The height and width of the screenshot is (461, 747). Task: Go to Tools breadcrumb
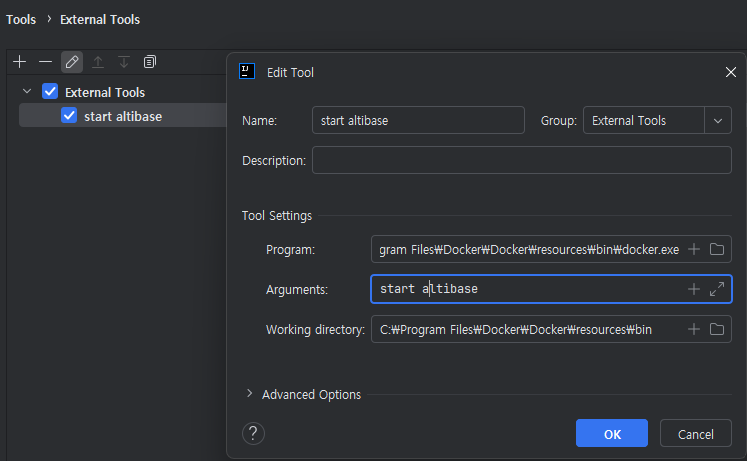(21, 19)
